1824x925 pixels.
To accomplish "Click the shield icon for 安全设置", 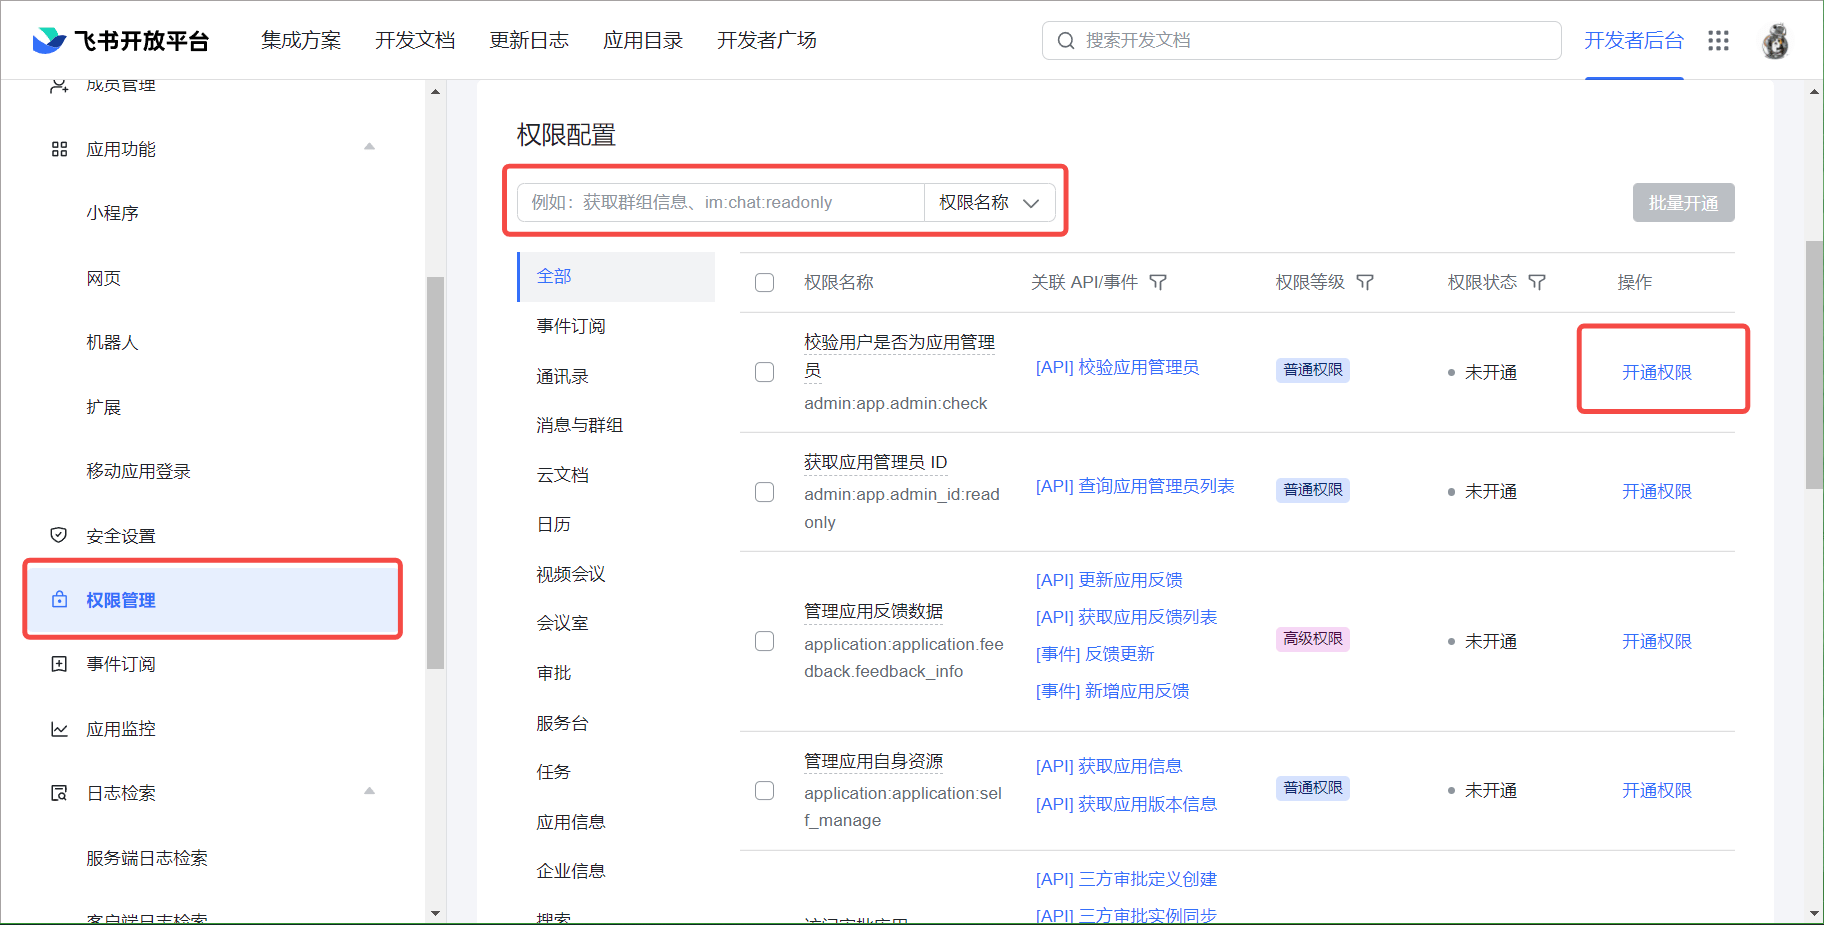I will 59,536.
